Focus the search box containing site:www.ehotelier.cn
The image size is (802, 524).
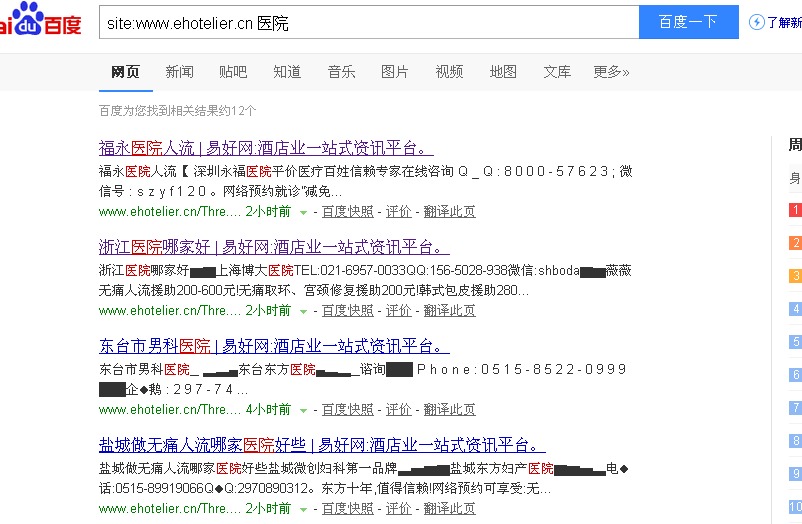[369, 23]
